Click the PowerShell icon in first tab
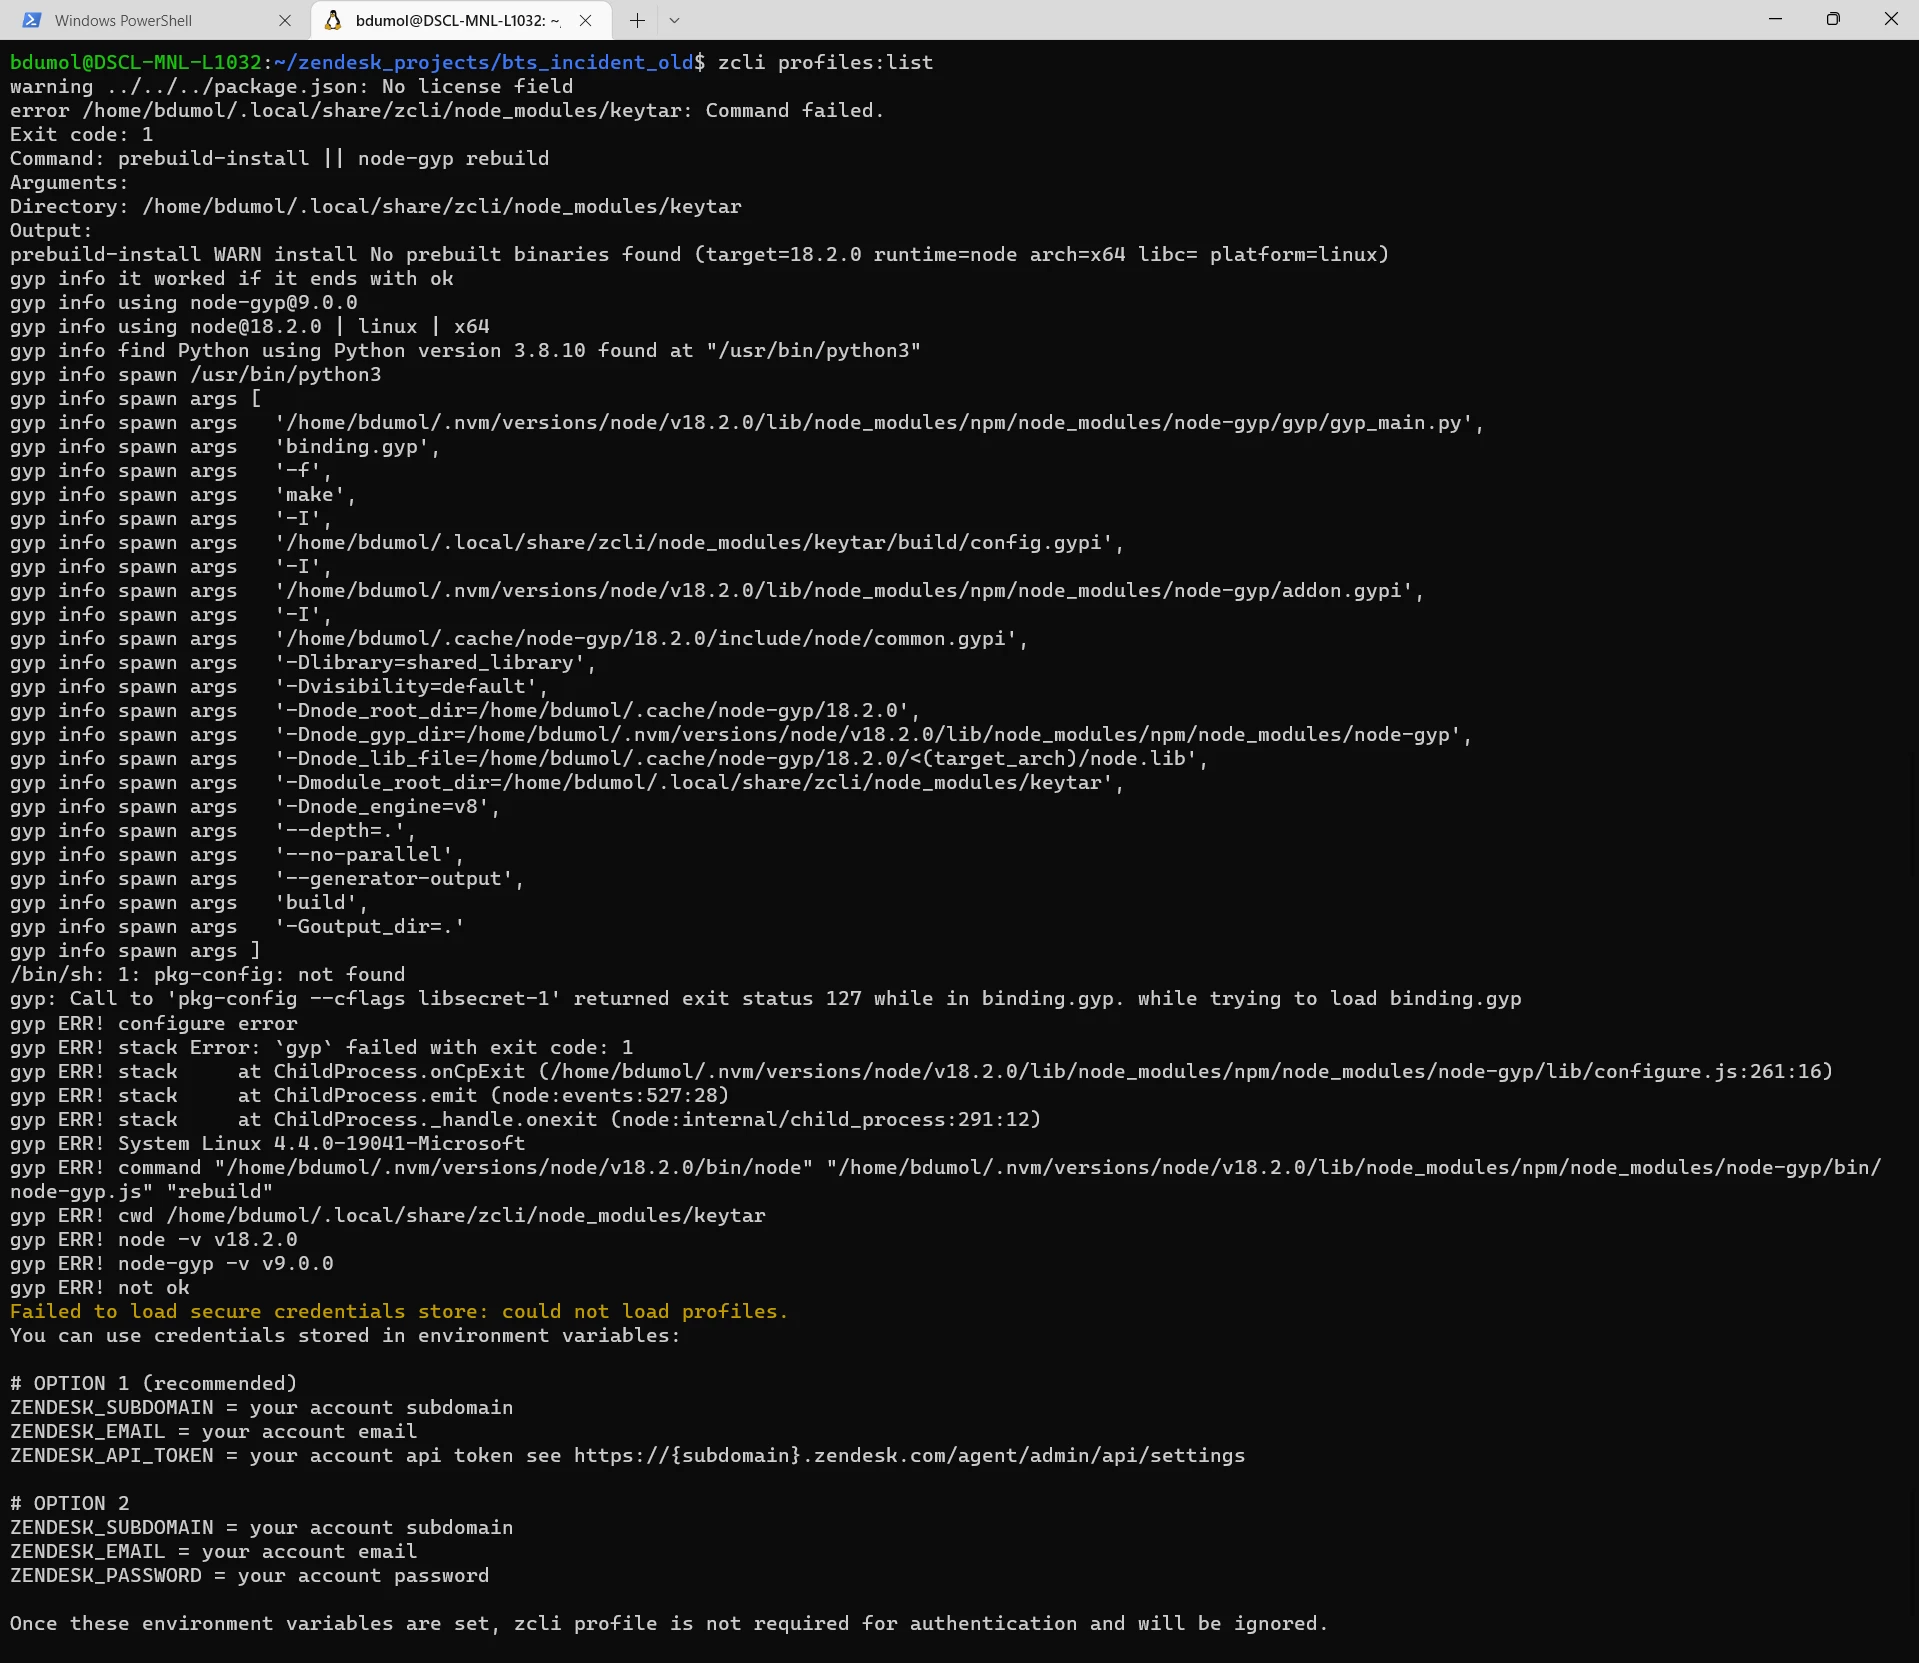The image size is (1919, 1663). pos(32,20)
